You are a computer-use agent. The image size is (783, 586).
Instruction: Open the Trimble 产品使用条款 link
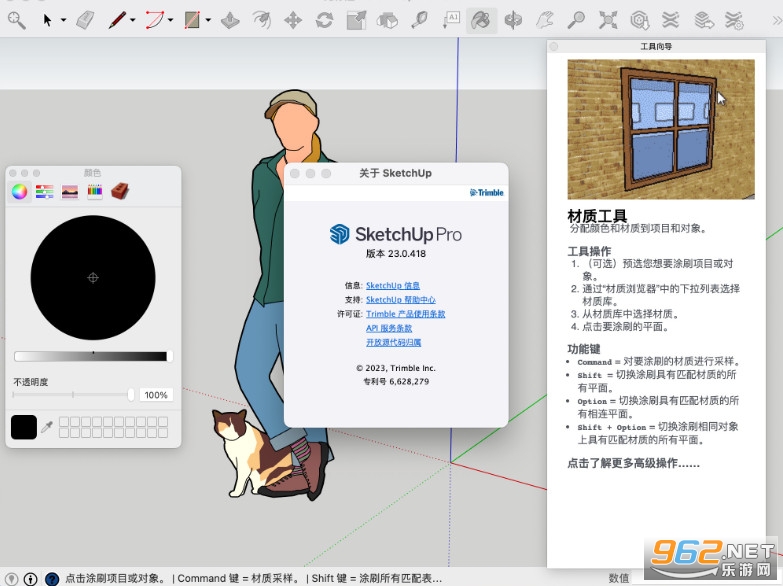tap(405, 314)
